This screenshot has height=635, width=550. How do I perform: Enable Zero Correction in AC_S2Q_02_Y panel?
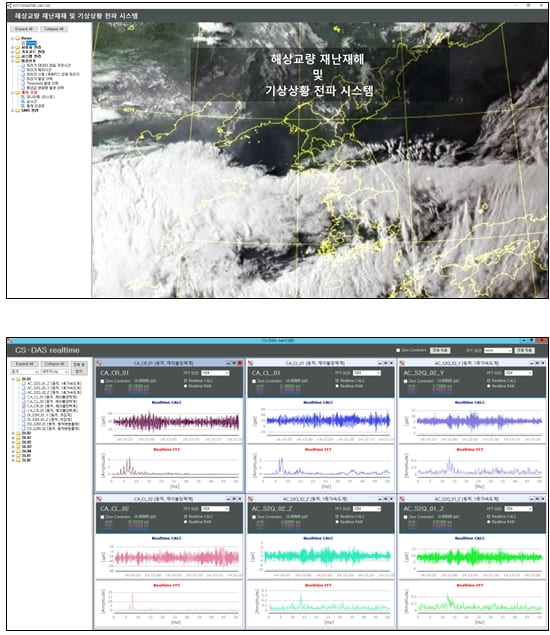pyautogui.click(x=406, y=381)
